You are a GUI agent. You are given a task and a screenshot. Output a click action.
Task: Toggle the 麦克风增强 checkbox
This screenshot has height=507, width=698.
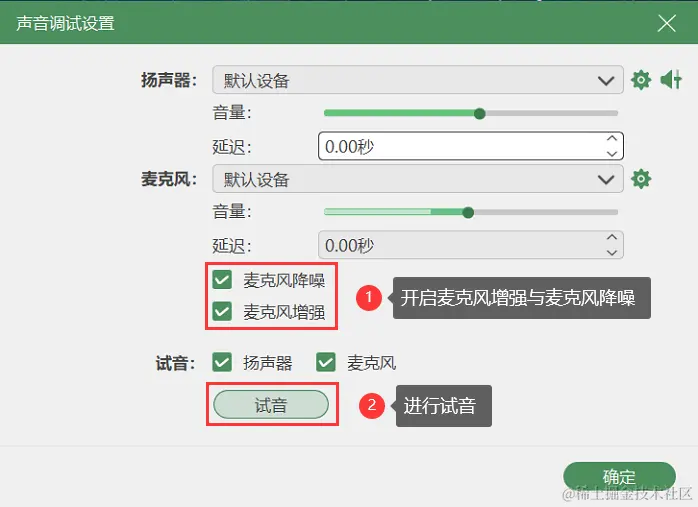click(222, 312)
